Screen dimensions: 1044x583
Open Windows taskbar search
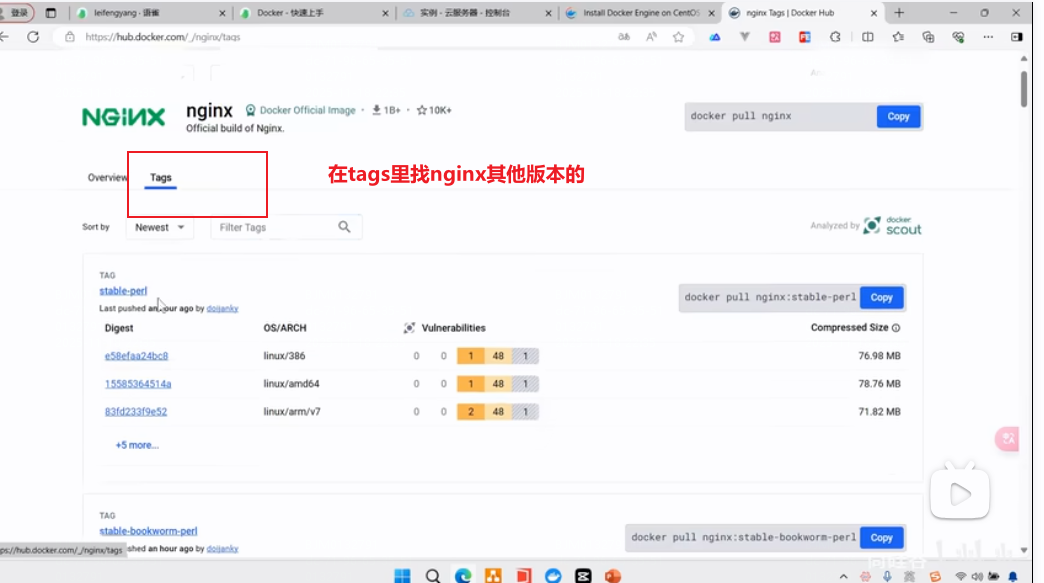coord(433,576)
